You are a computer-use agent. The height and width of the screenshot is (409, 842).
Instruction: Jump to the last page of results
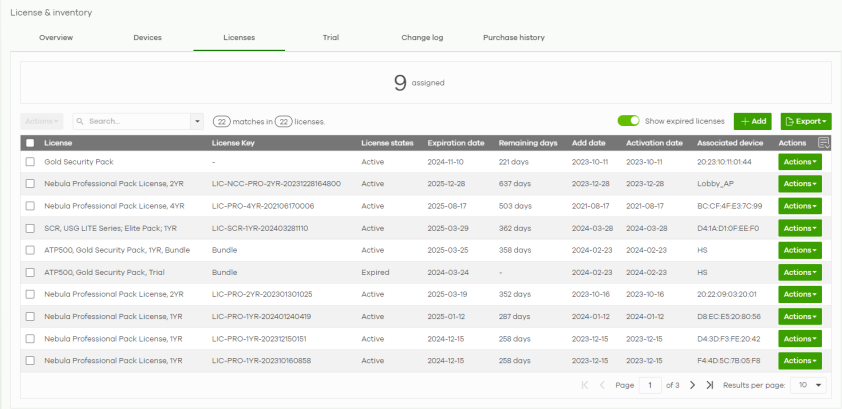point(709,385)
